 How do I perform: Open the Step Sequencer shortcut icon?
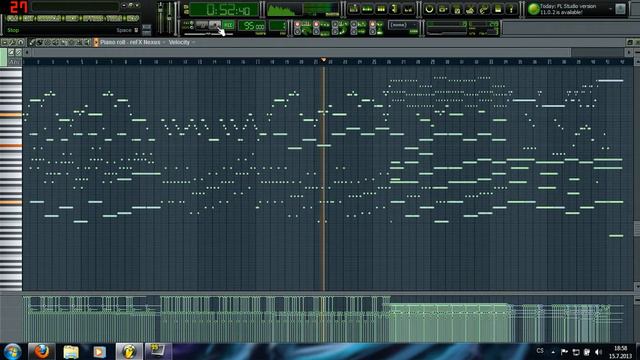pos(367,9)
